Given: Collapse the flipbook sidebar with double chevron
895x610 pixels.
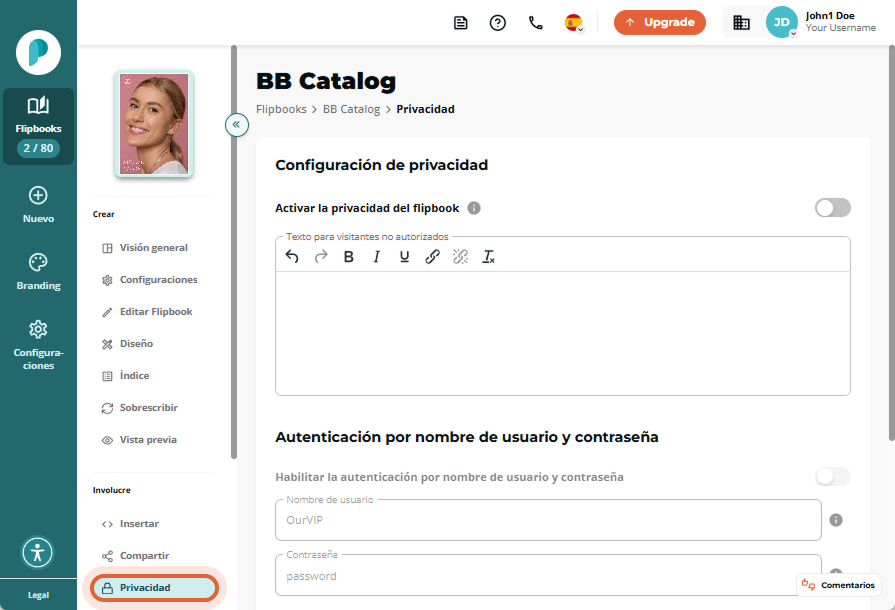Looking at the screenshot, I should [x=236, y=124].
